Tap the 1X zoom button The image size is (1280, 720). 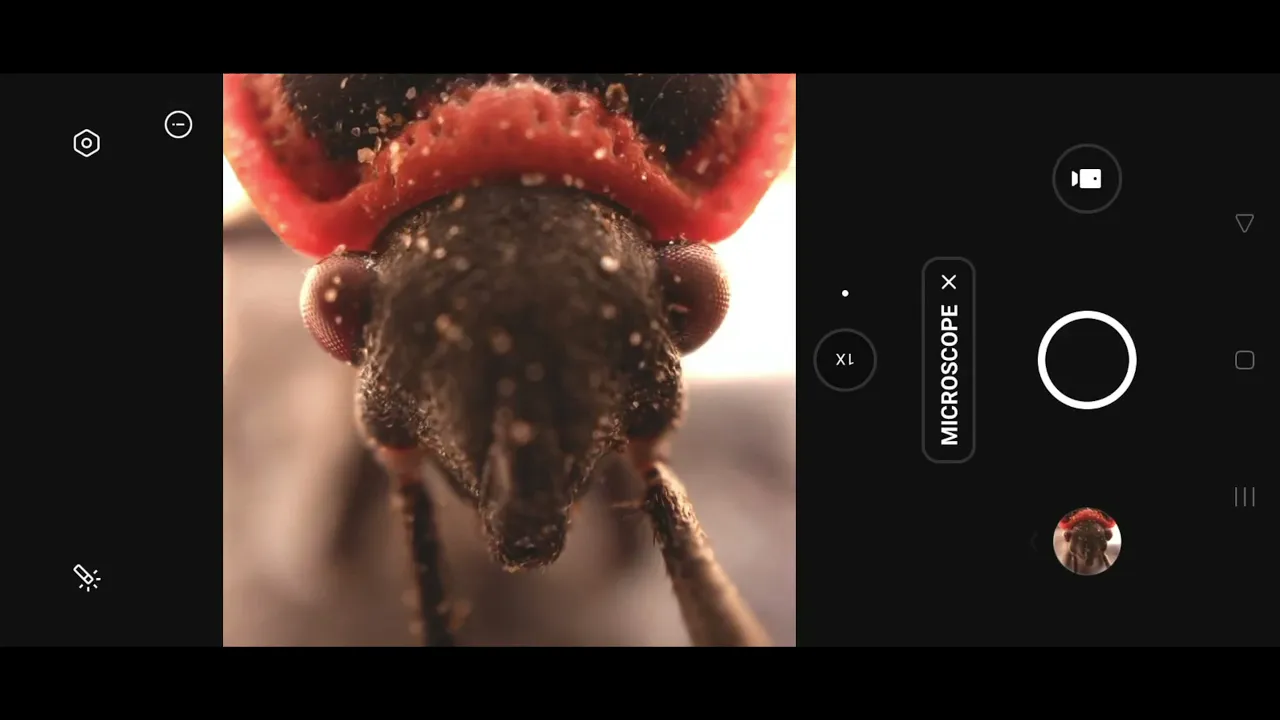(845, 360)
